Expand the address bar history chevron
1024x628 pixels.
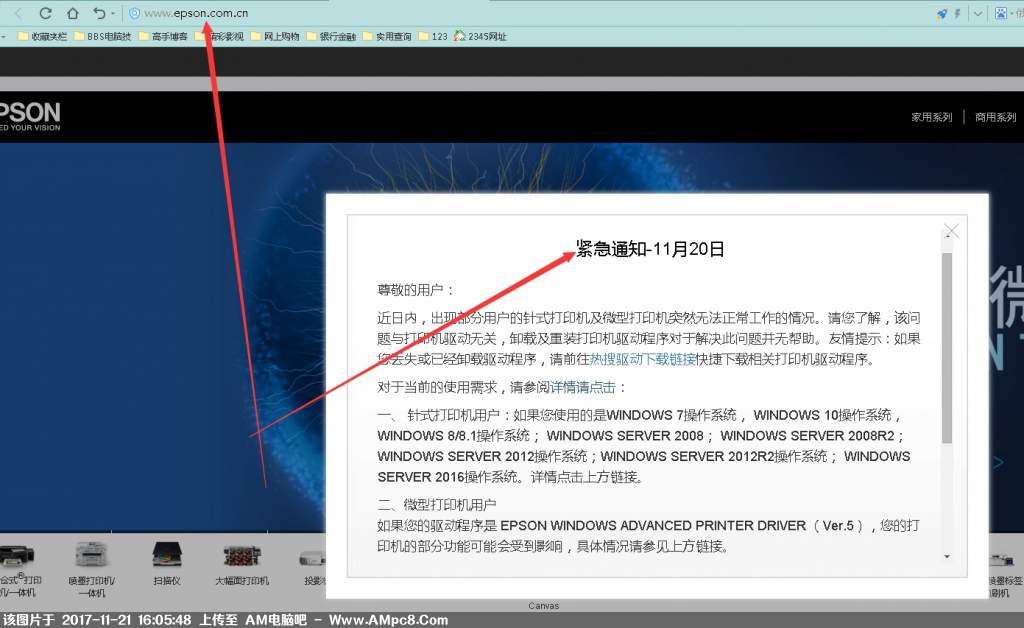978,13
